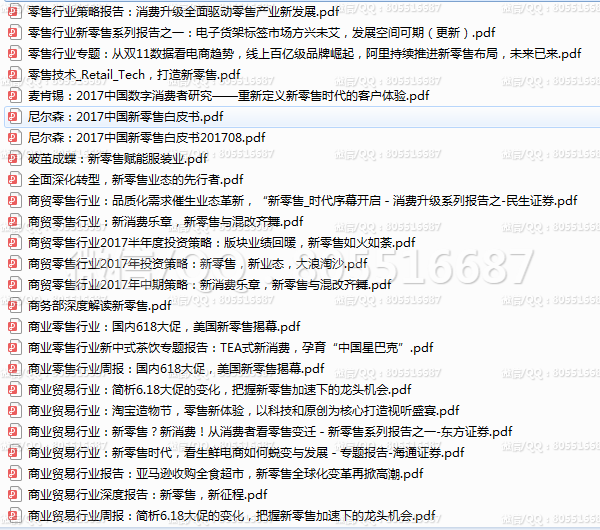Image resolution: width=600 pixels, height=530 pixels.
Task: Click the PDF icon beside 商贸零售行业：新消费乐章，新零售与混改齐舞.pdf
Action: (x=14, y=222)
